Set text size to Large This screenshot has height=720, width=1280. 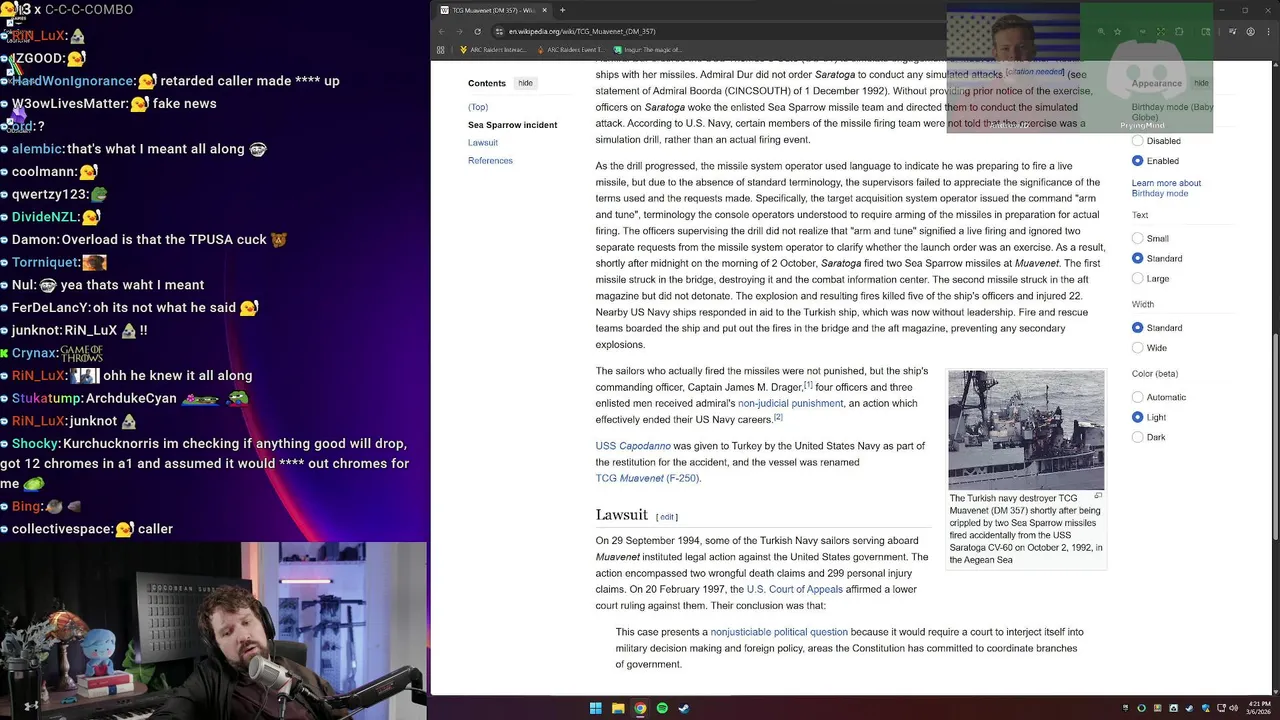1138,279
